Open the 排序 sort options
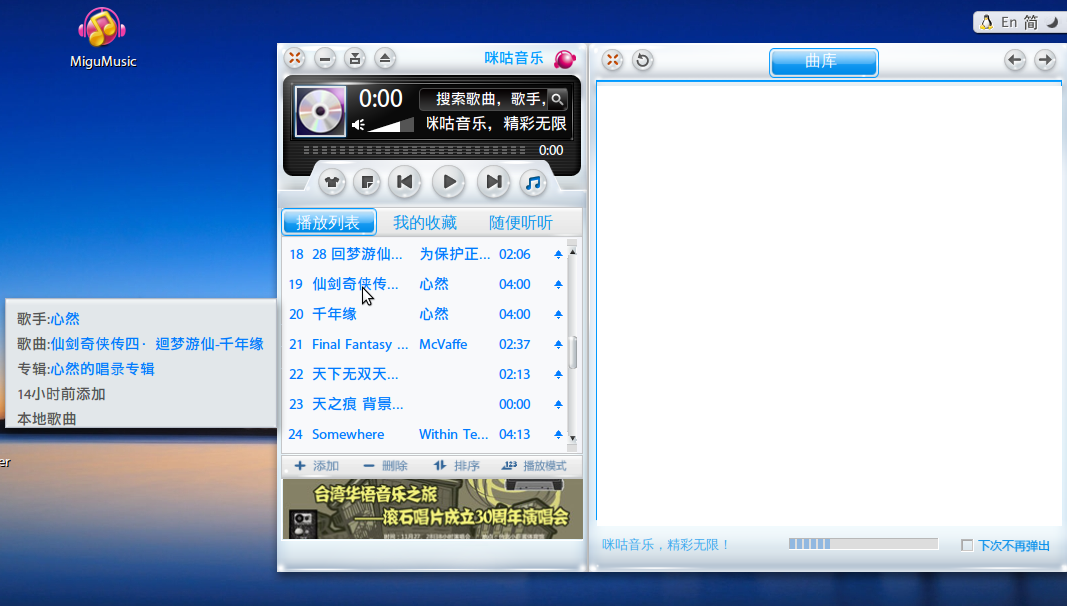1067x606 pixels. click(457, 466)
